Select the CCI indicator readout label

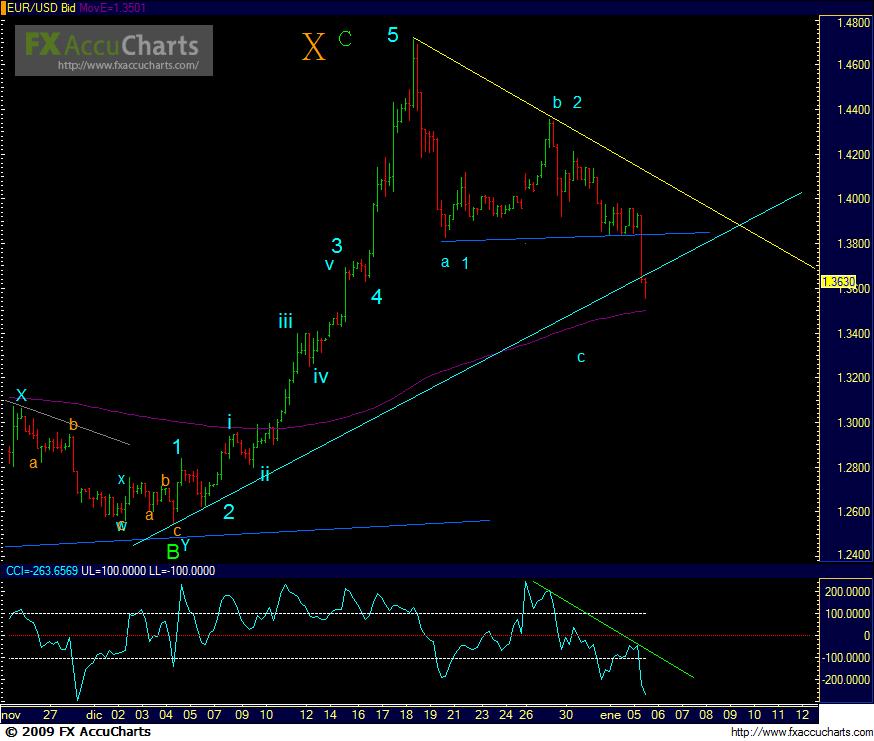click(x=107, y=570)
